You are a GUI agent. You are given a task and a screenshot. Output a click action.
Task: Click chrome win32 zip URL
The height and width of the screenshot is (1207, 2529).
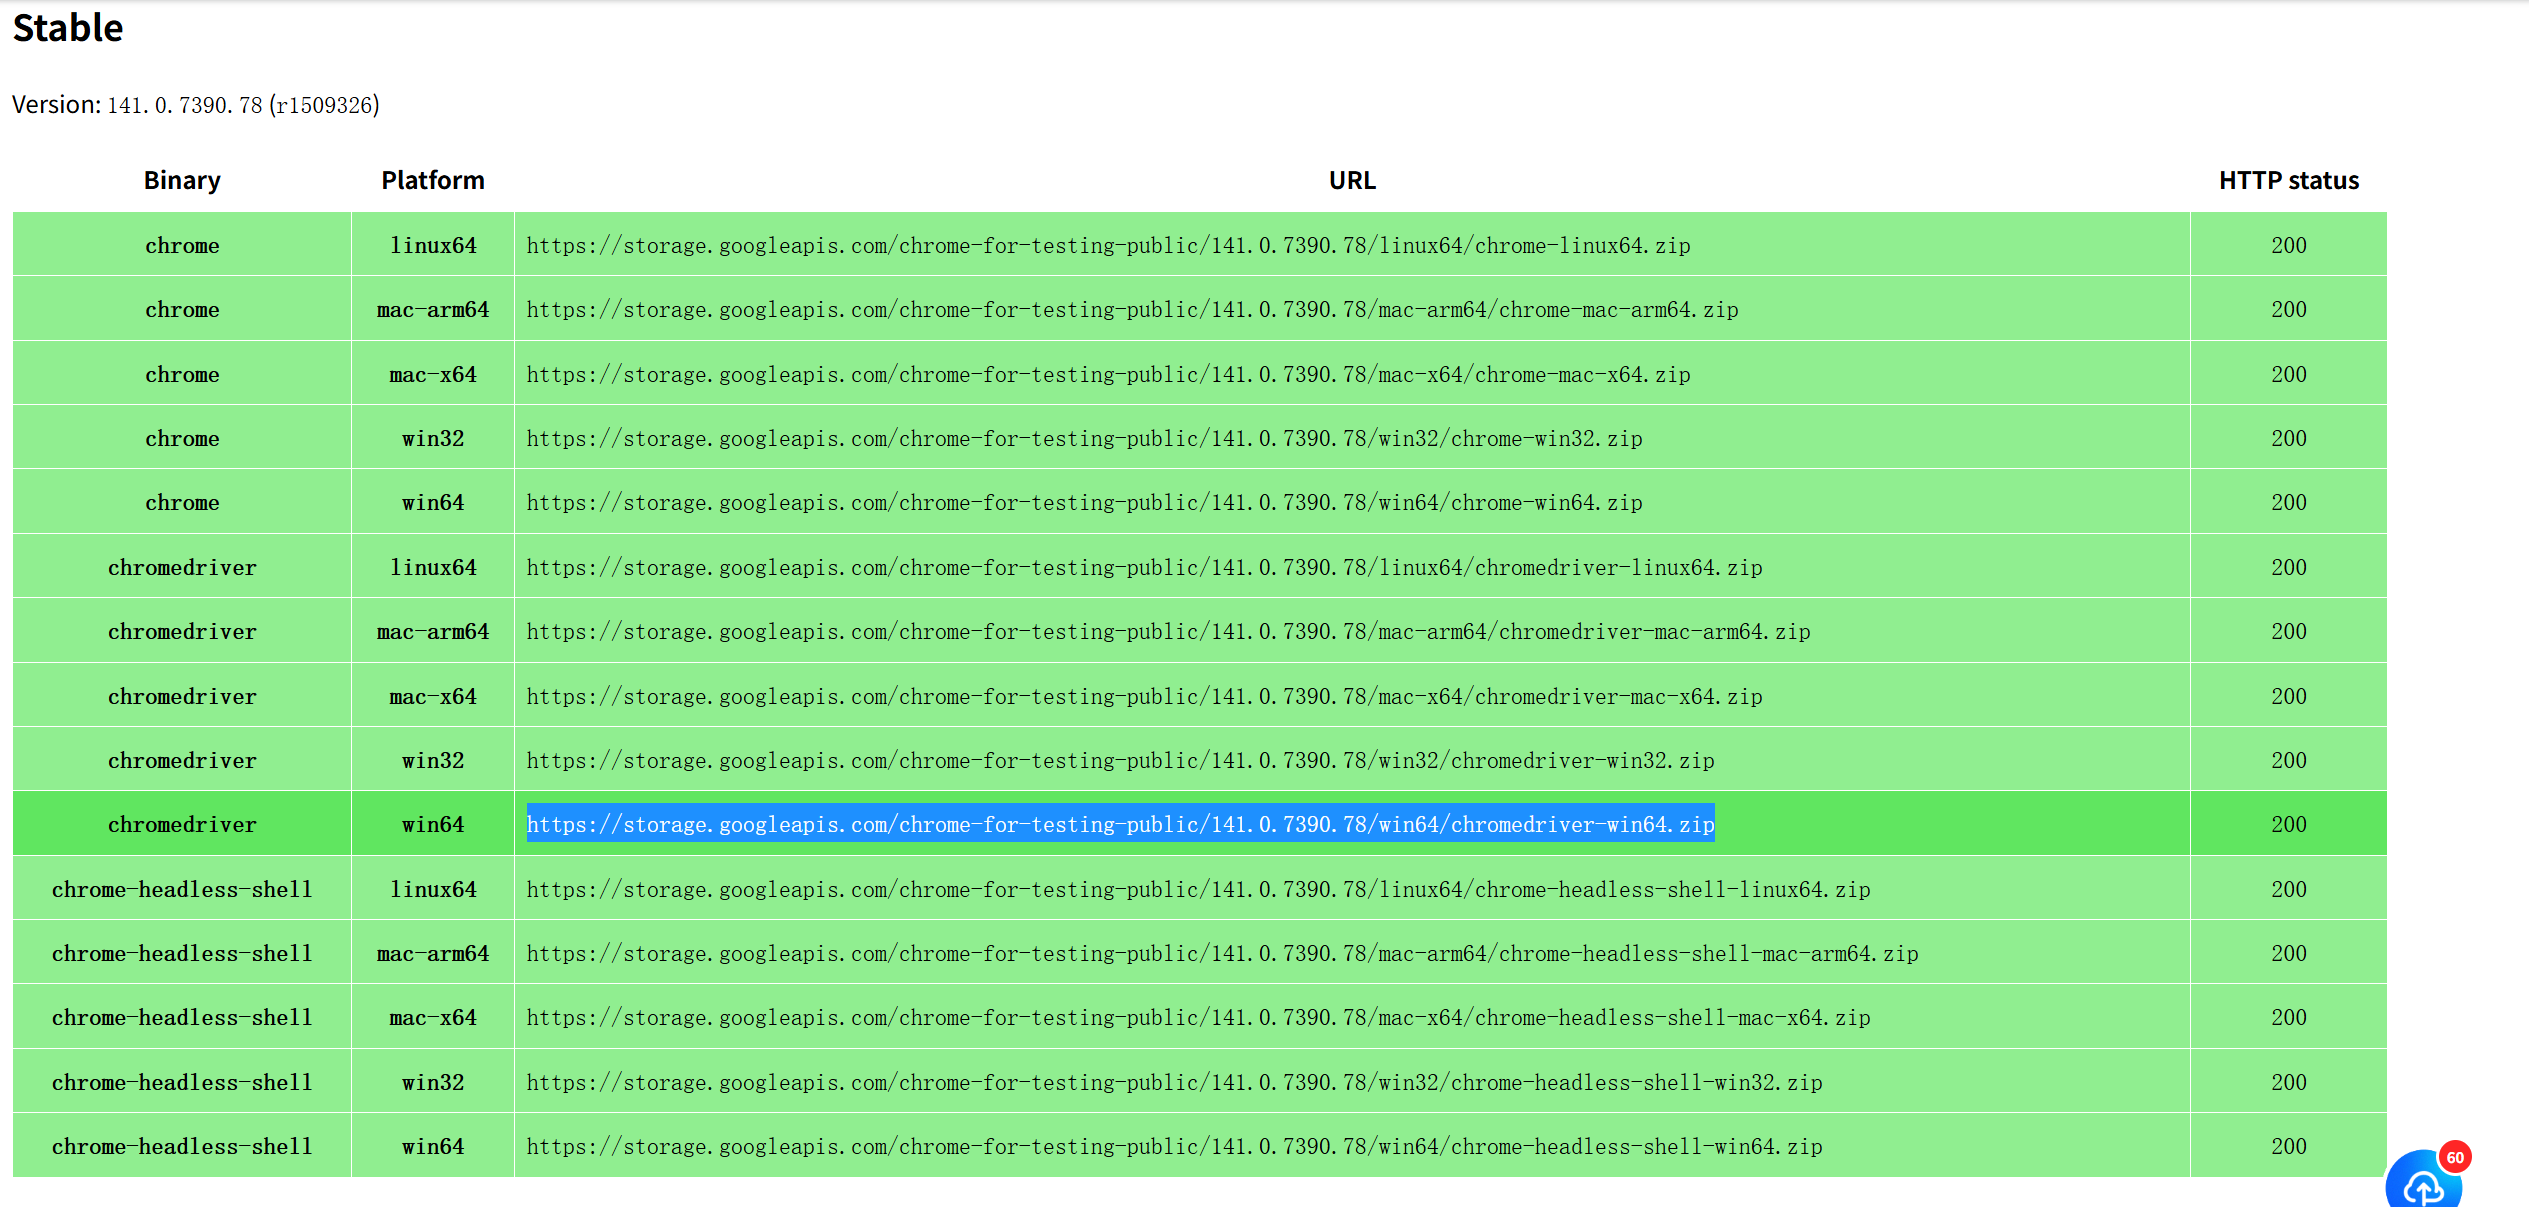[x=1084, y=439]
